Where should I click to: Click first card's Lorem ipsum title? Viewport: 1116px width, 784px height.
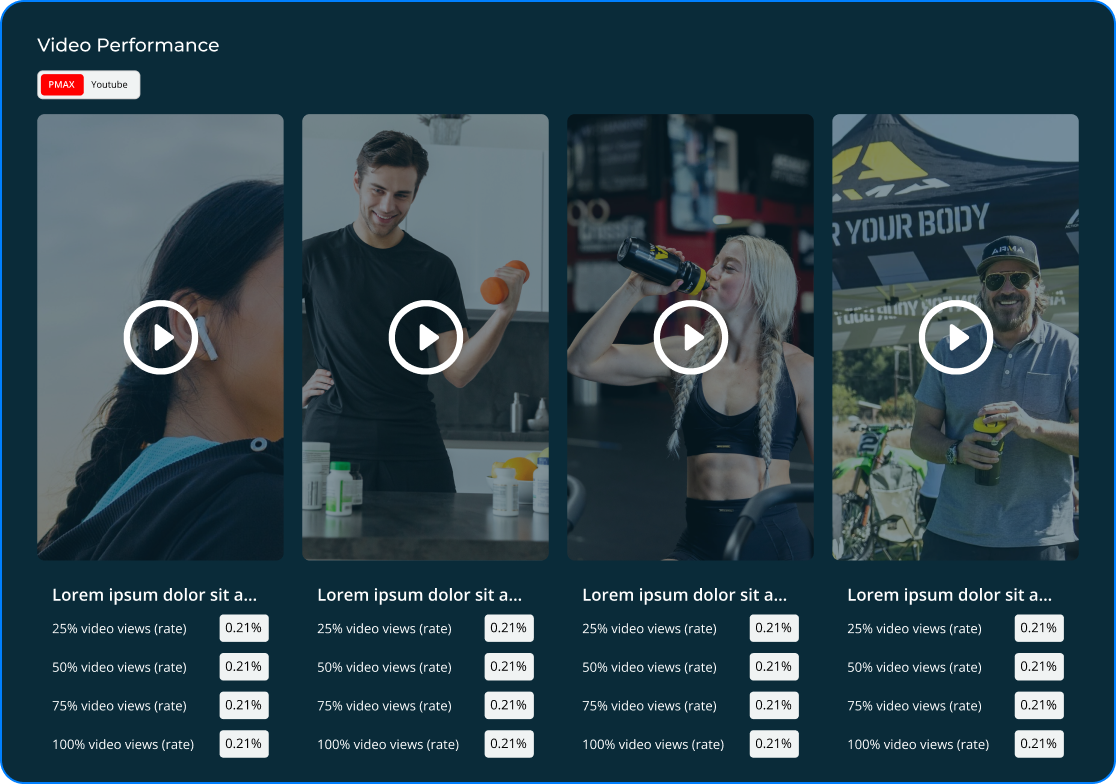[154, 595]
